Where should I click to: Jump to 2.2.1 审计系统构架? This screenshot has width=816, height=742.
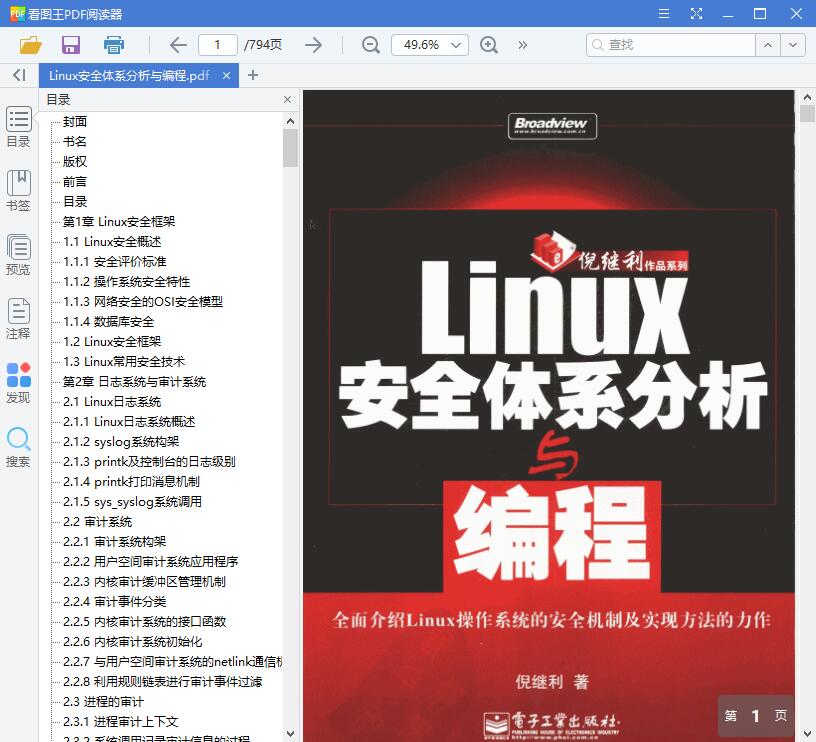(114, 542)
